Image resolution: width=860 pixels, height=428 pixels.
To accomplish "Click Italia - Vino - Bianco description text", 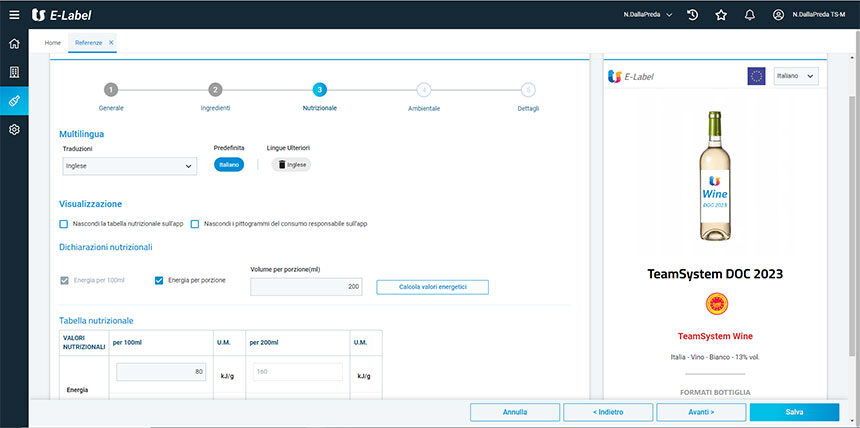I will pyautogui.click(x=715, y=357).
